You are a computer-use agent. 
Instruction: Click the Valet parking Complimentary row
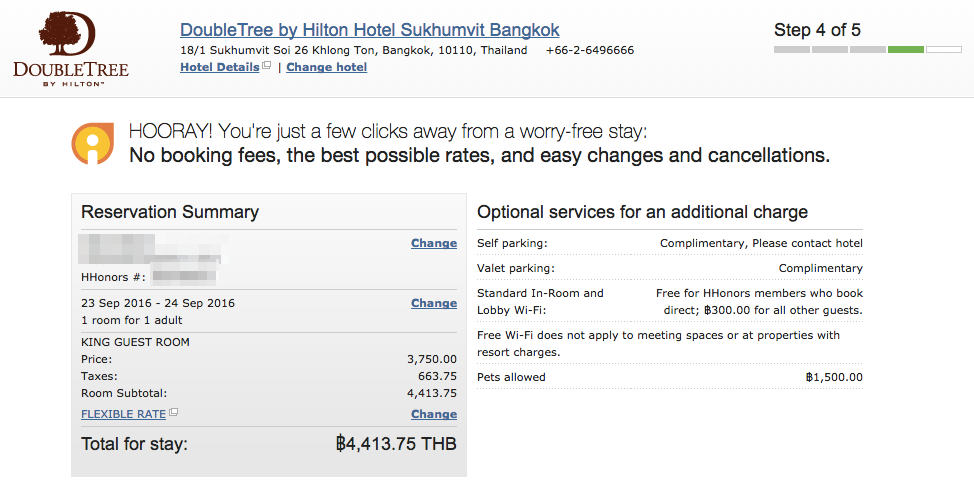[x=670, y=268]
